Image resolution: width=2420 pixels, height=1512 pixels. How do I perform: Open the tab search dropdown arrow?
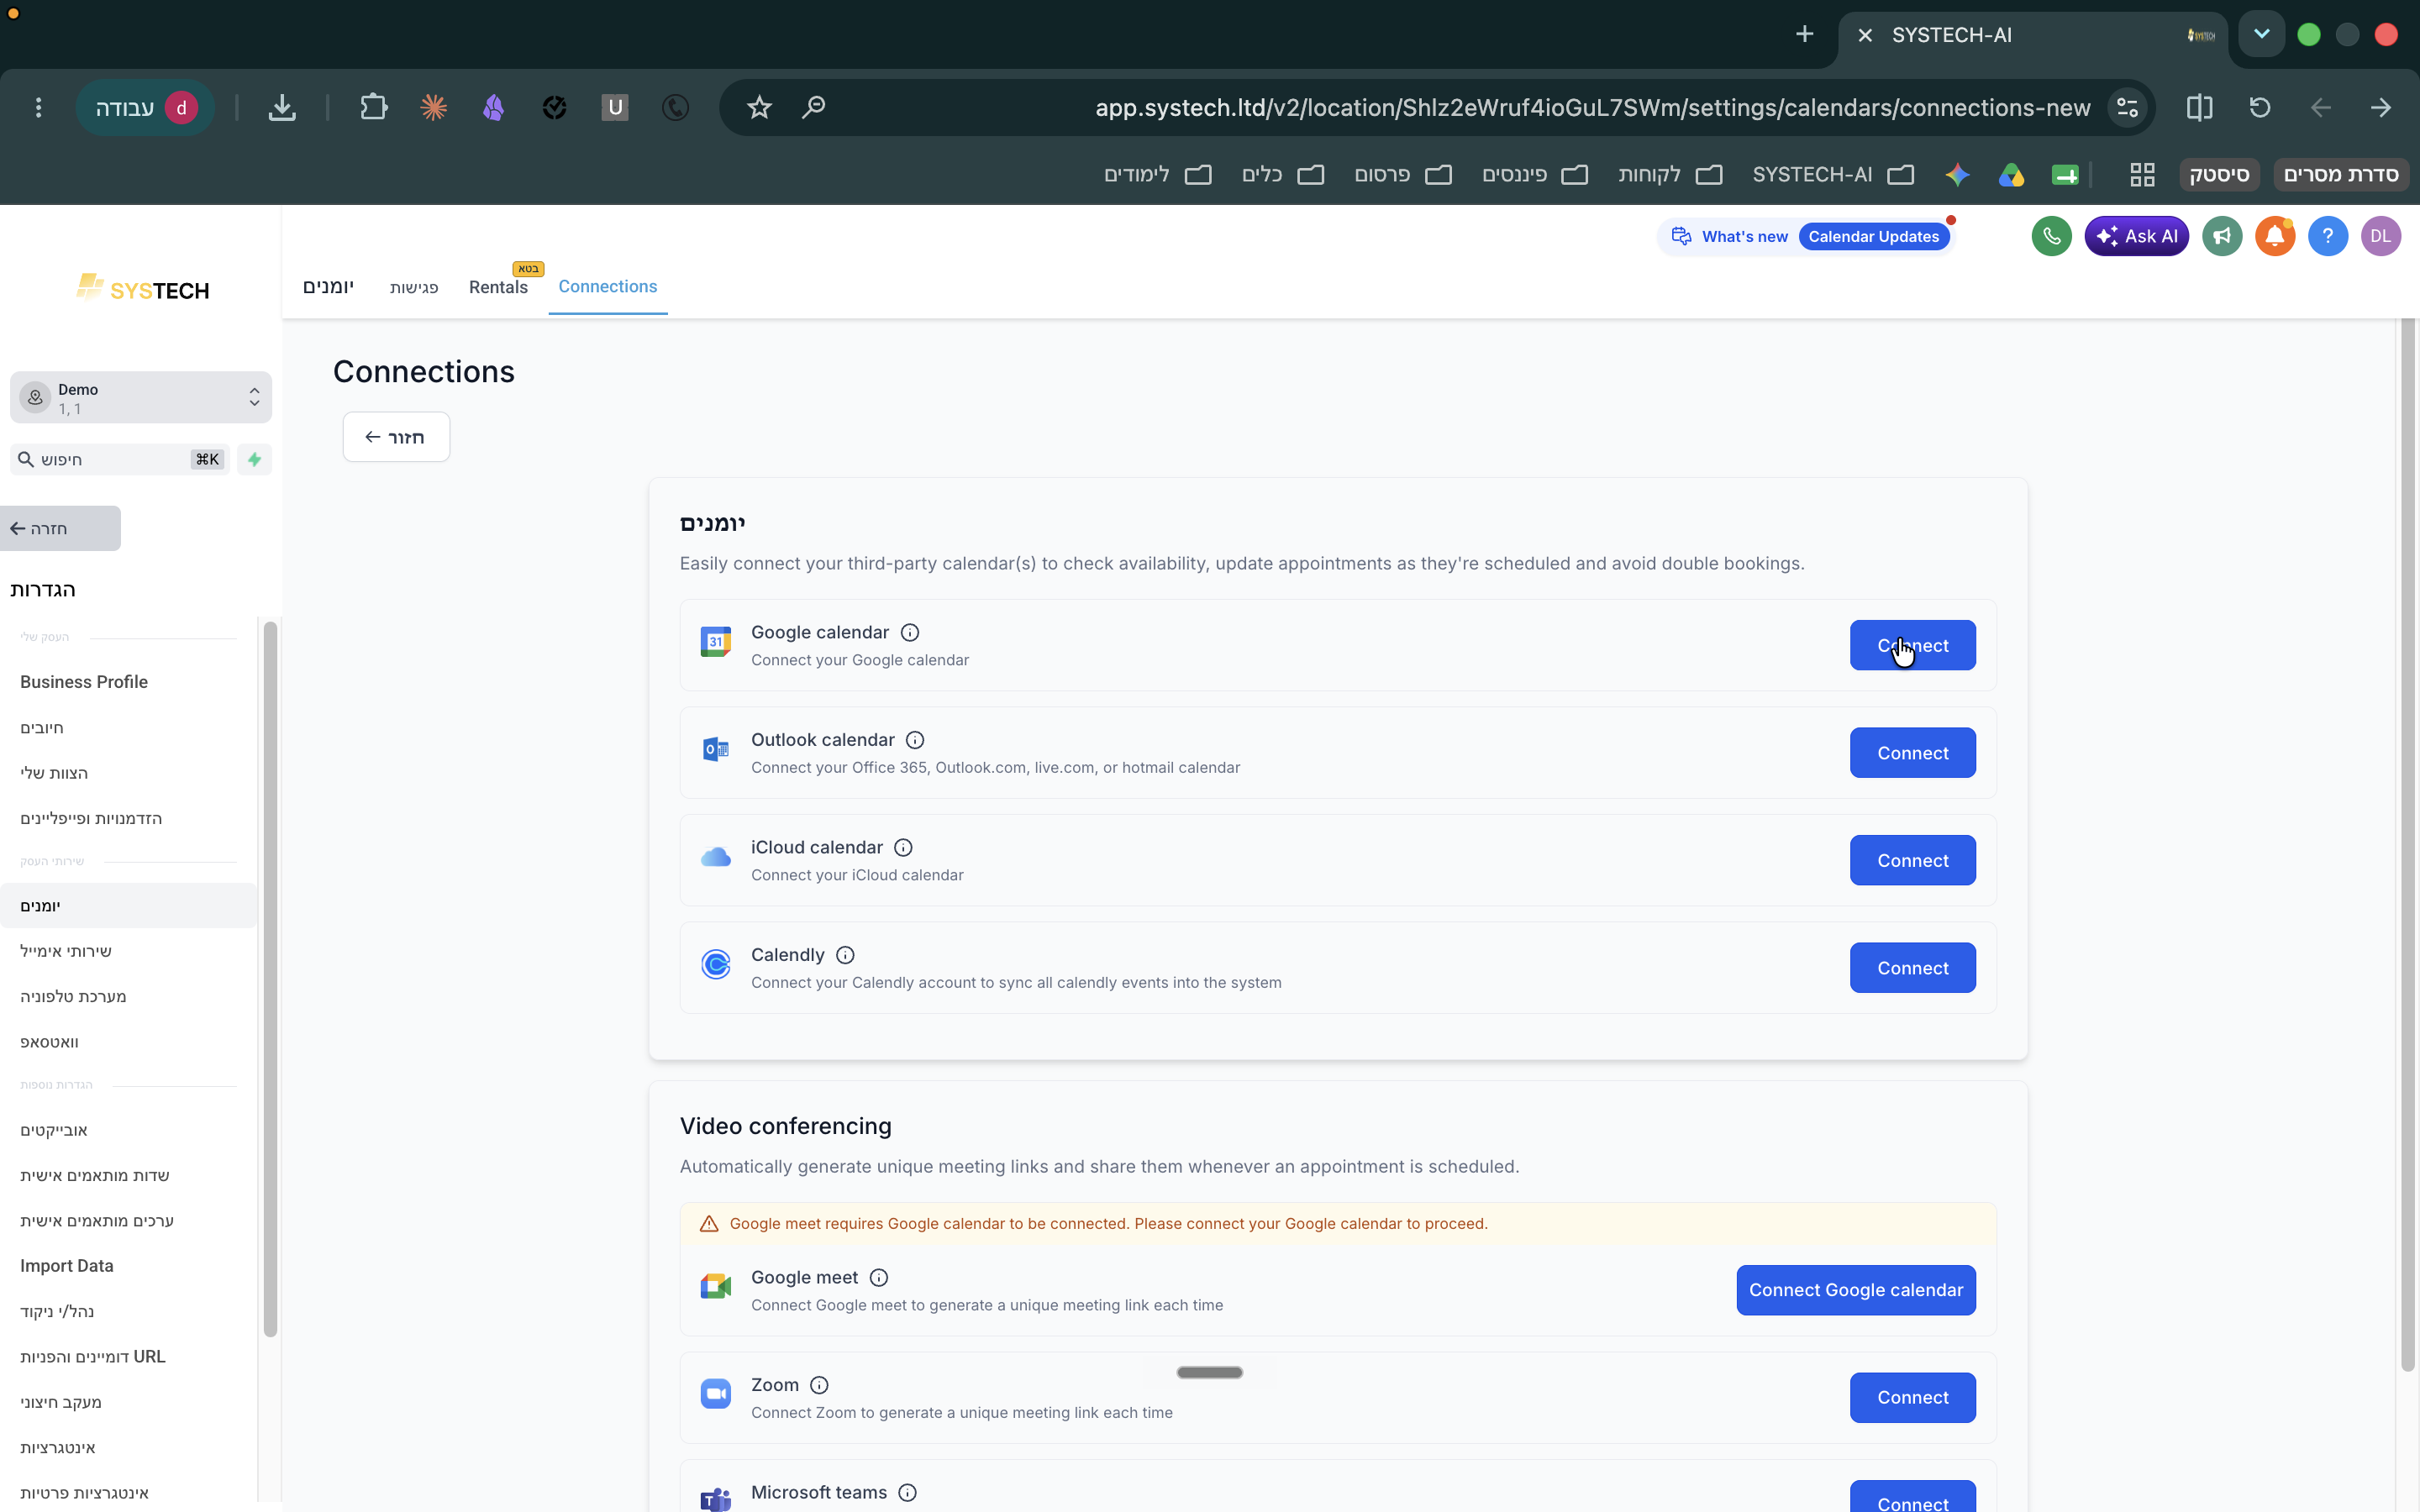click(x=2261, y=35)
